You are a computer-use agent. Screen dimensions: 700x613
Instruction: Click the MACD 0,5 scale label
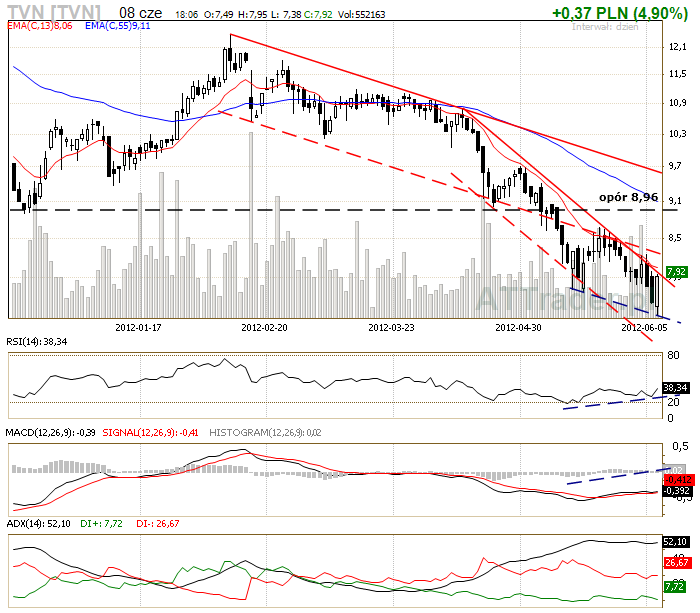tap(680, 446)
